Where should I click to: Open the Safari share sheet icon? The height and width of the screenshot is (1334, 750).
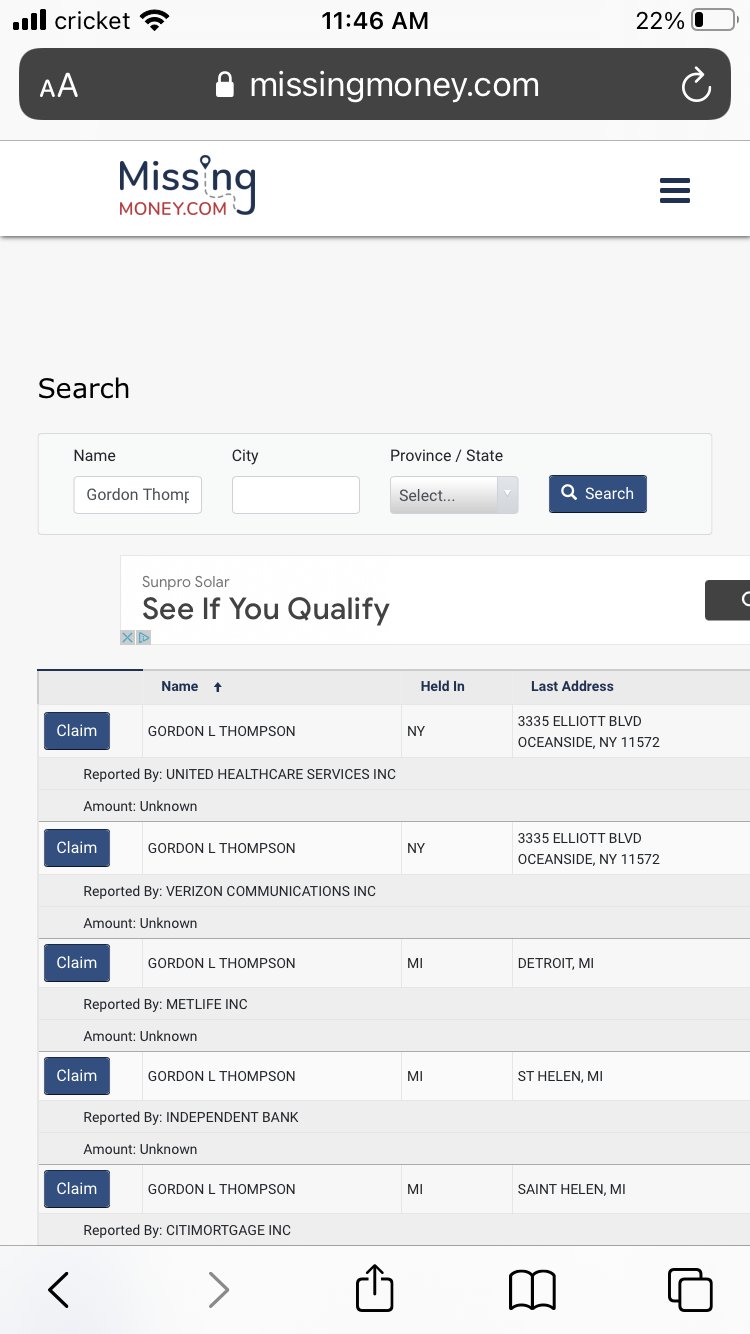pyautogui.click(x=375, y=1288)
